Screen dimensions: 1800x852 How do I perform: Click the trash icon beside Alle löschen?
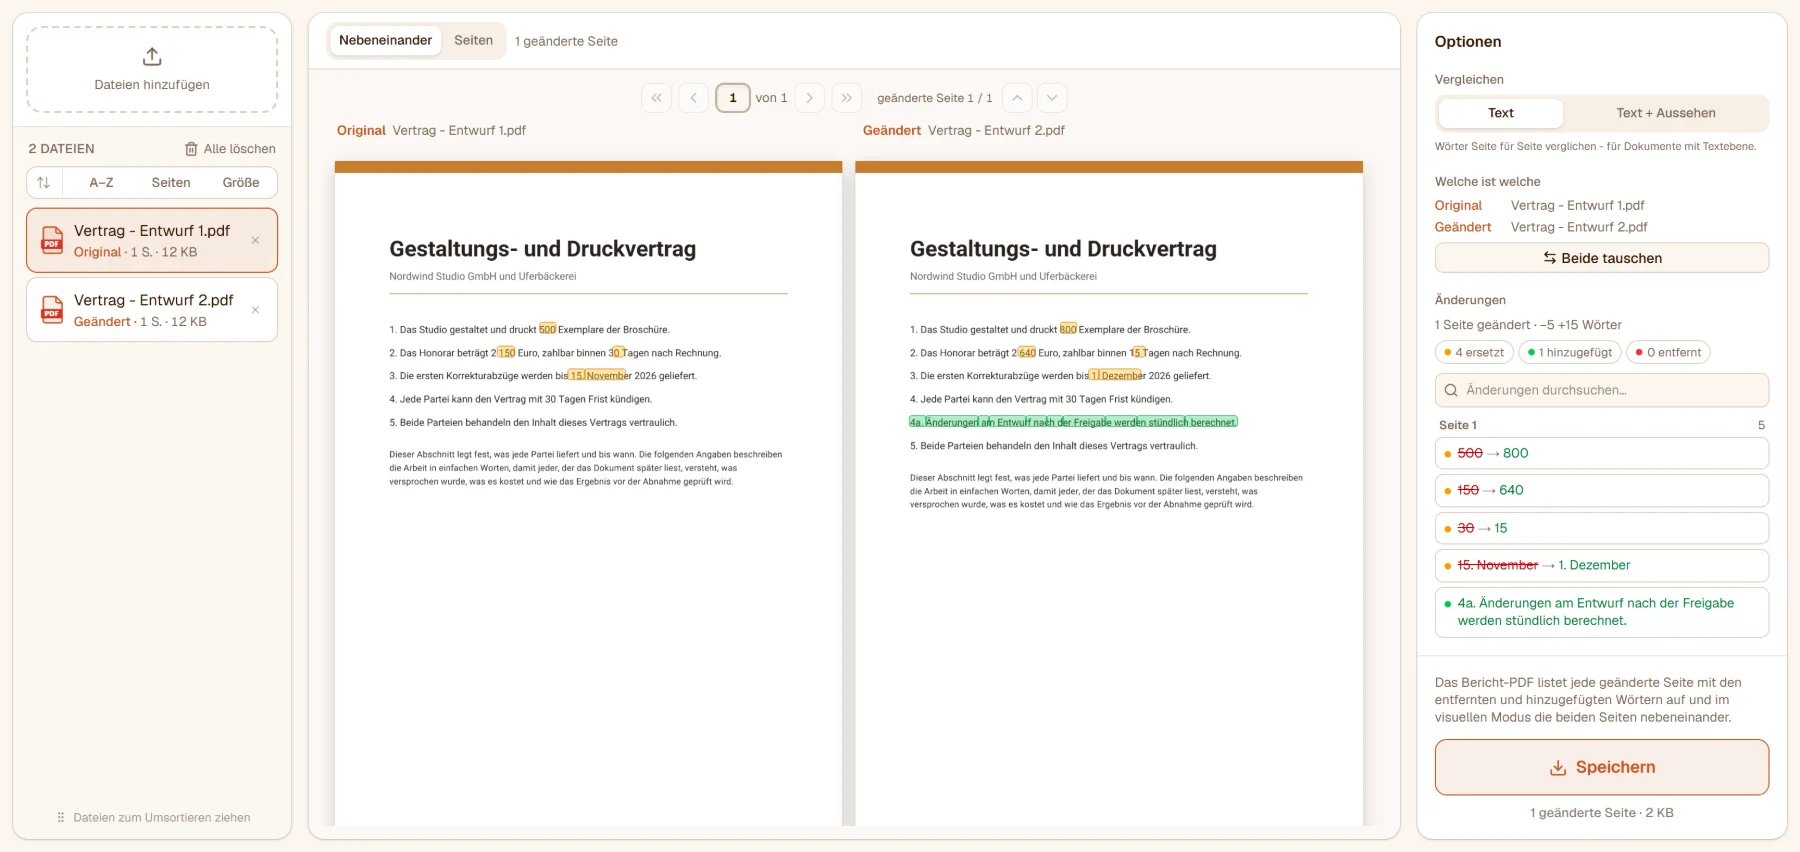tap(191, 149)
